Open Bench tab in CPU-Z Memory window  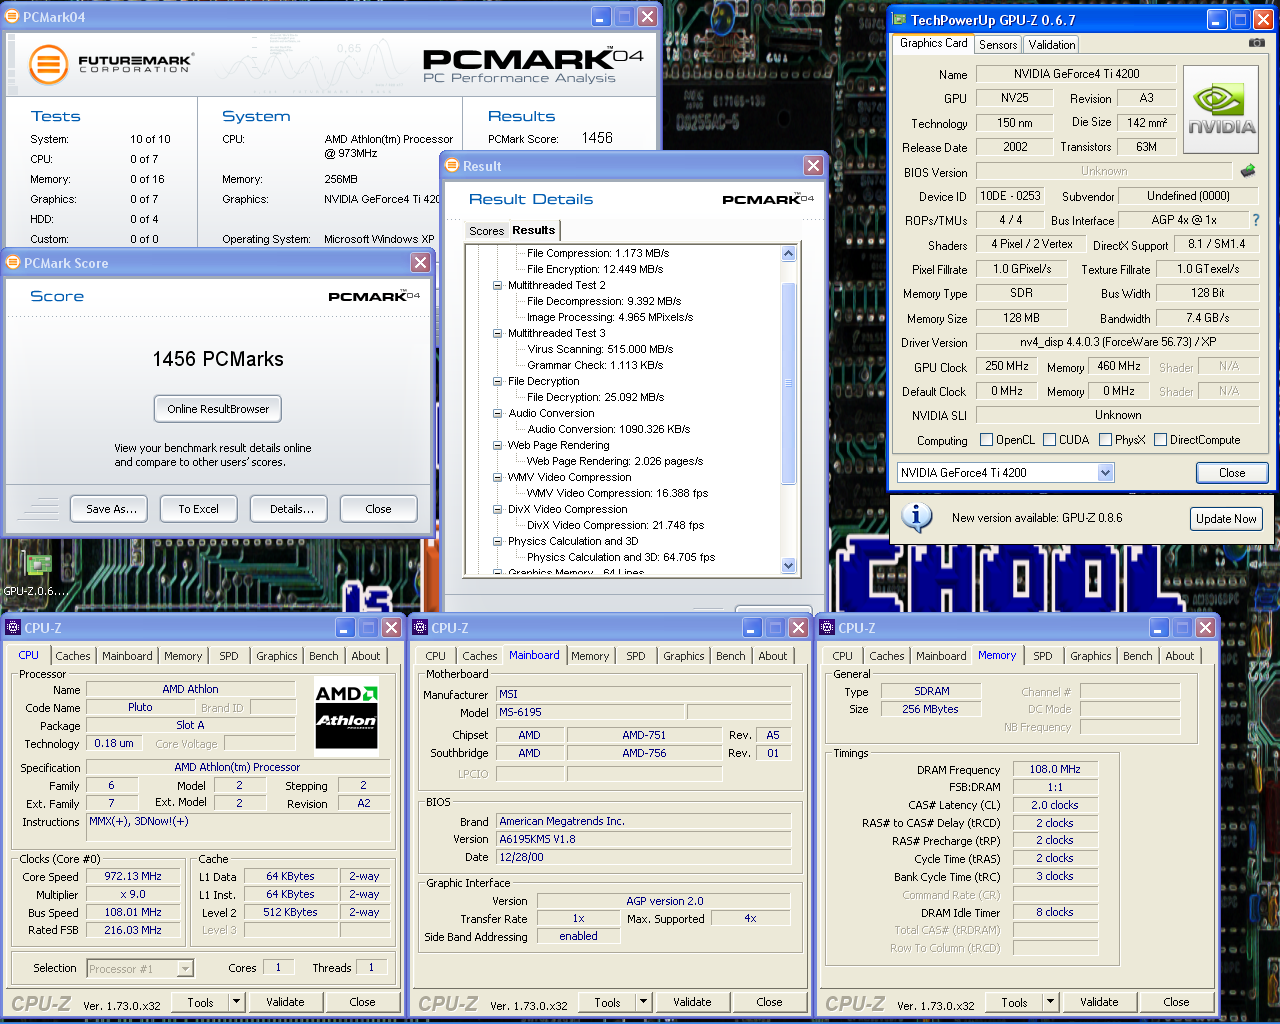point(1138,656)
